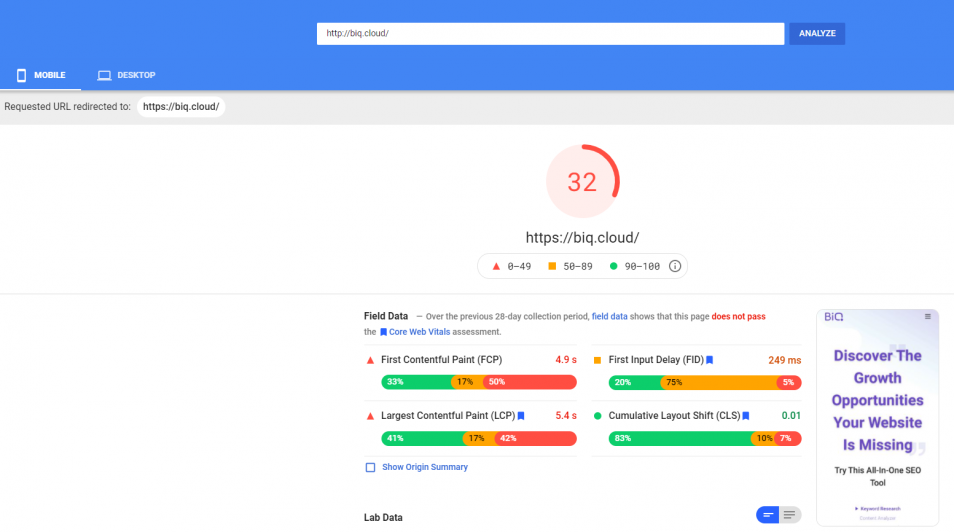Click the FID distribution bar
954x532 pixels.
(705, 382)
